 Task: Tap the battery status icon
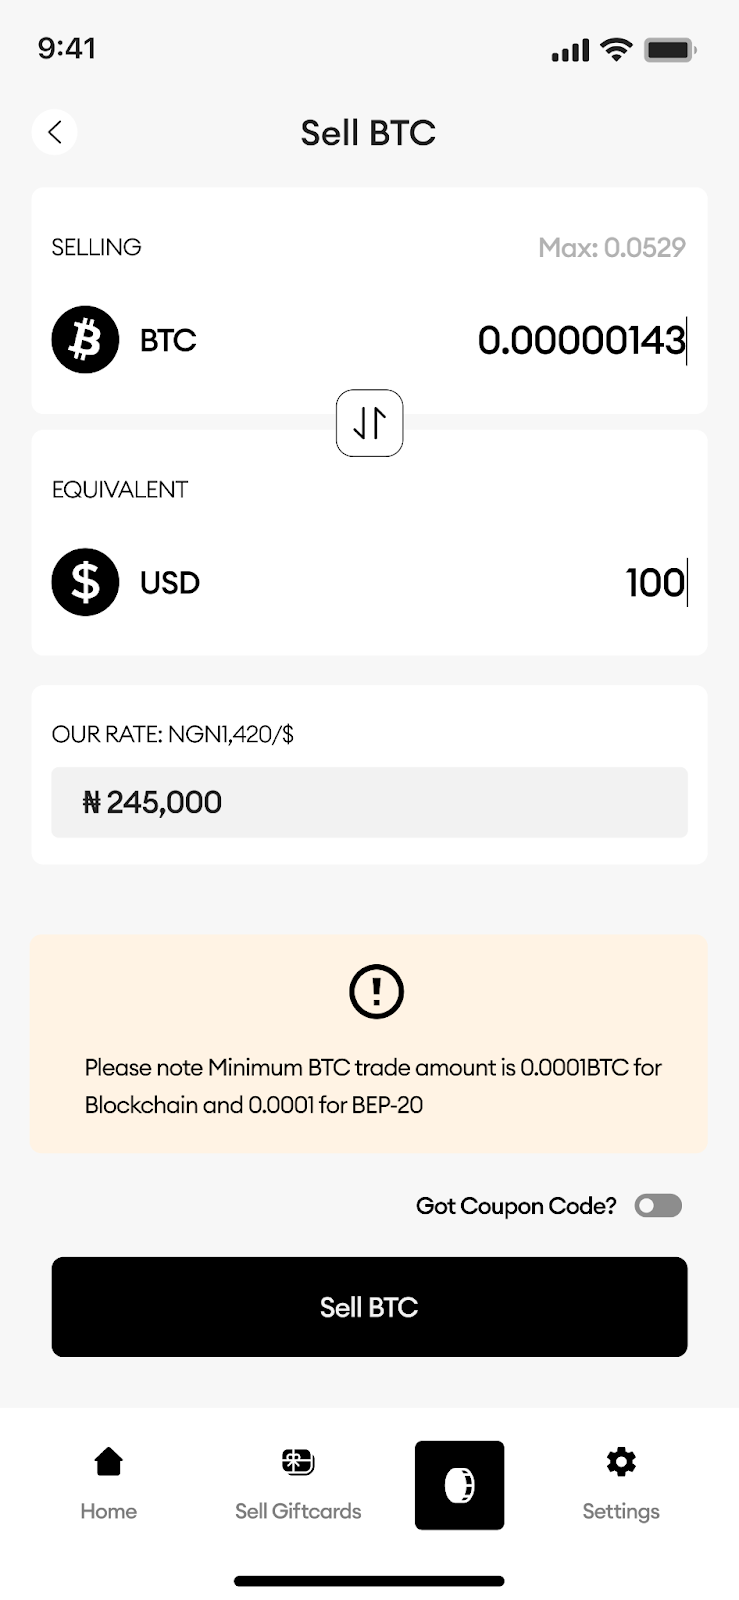[x=670, y=49]
